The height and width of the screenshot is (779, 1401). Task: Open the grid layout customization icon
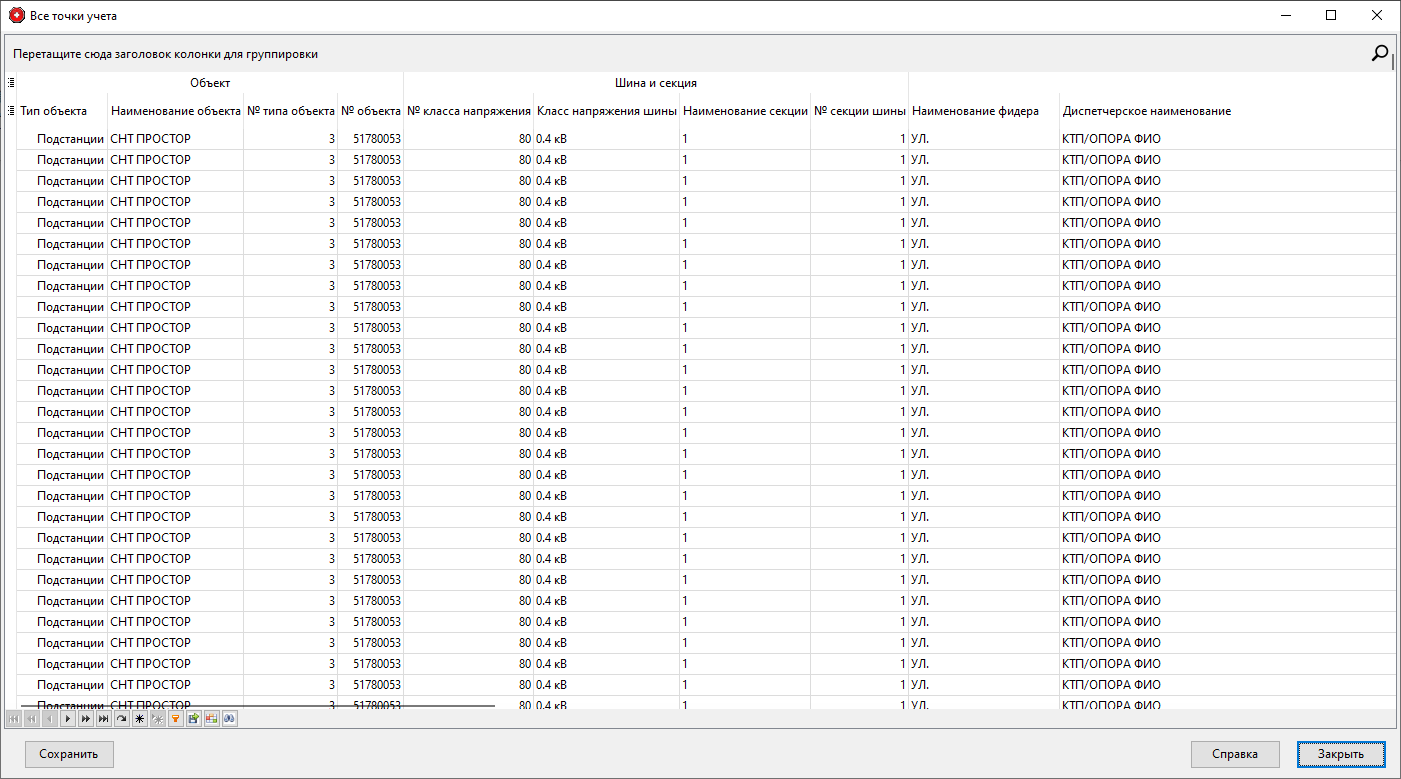(211, 718)
